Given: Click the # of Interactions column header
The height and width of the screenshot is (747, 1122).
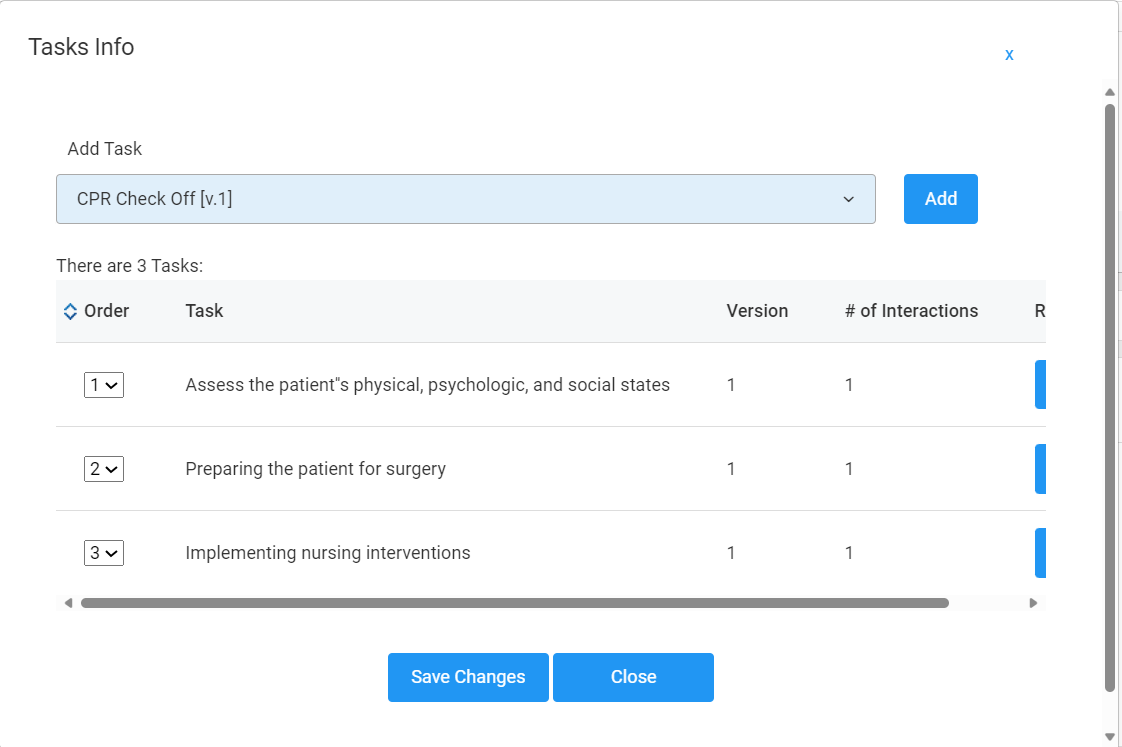Looking at the screenshot, I should 911,311.
